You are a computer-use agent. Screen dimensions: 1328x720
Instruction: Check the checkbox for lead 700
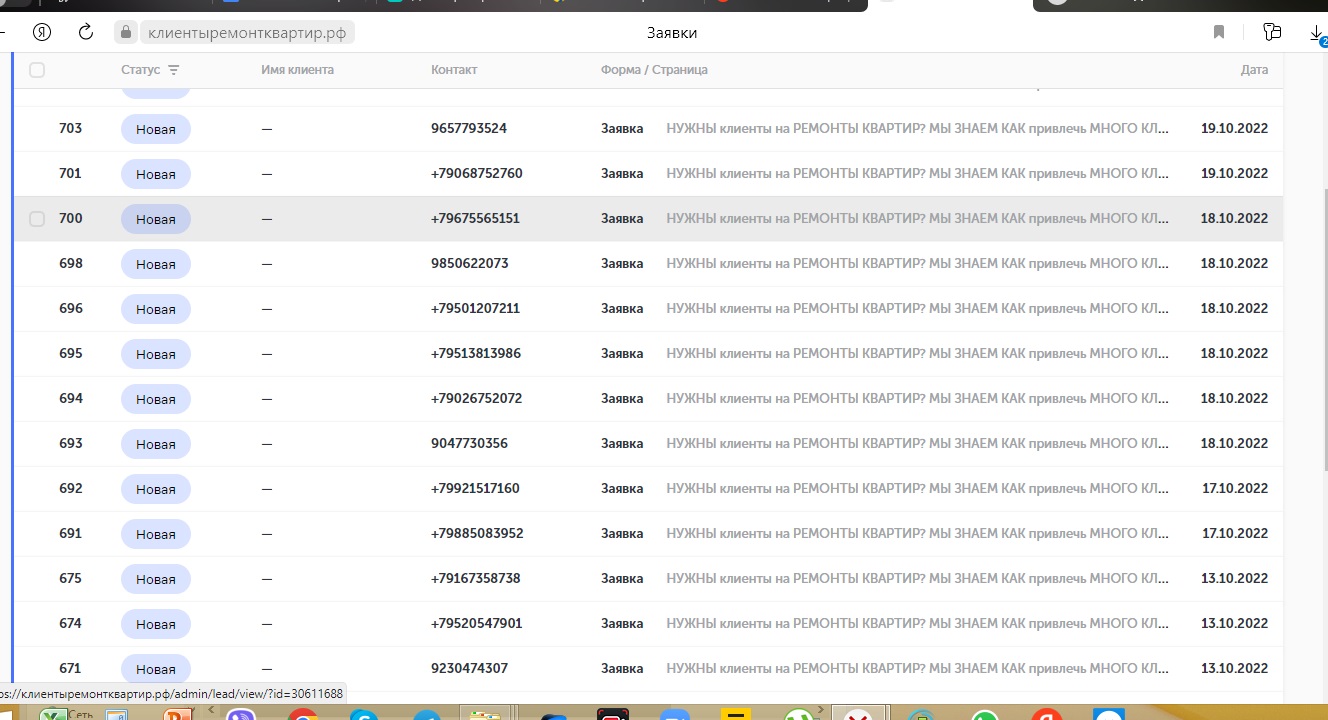point(37,219)
